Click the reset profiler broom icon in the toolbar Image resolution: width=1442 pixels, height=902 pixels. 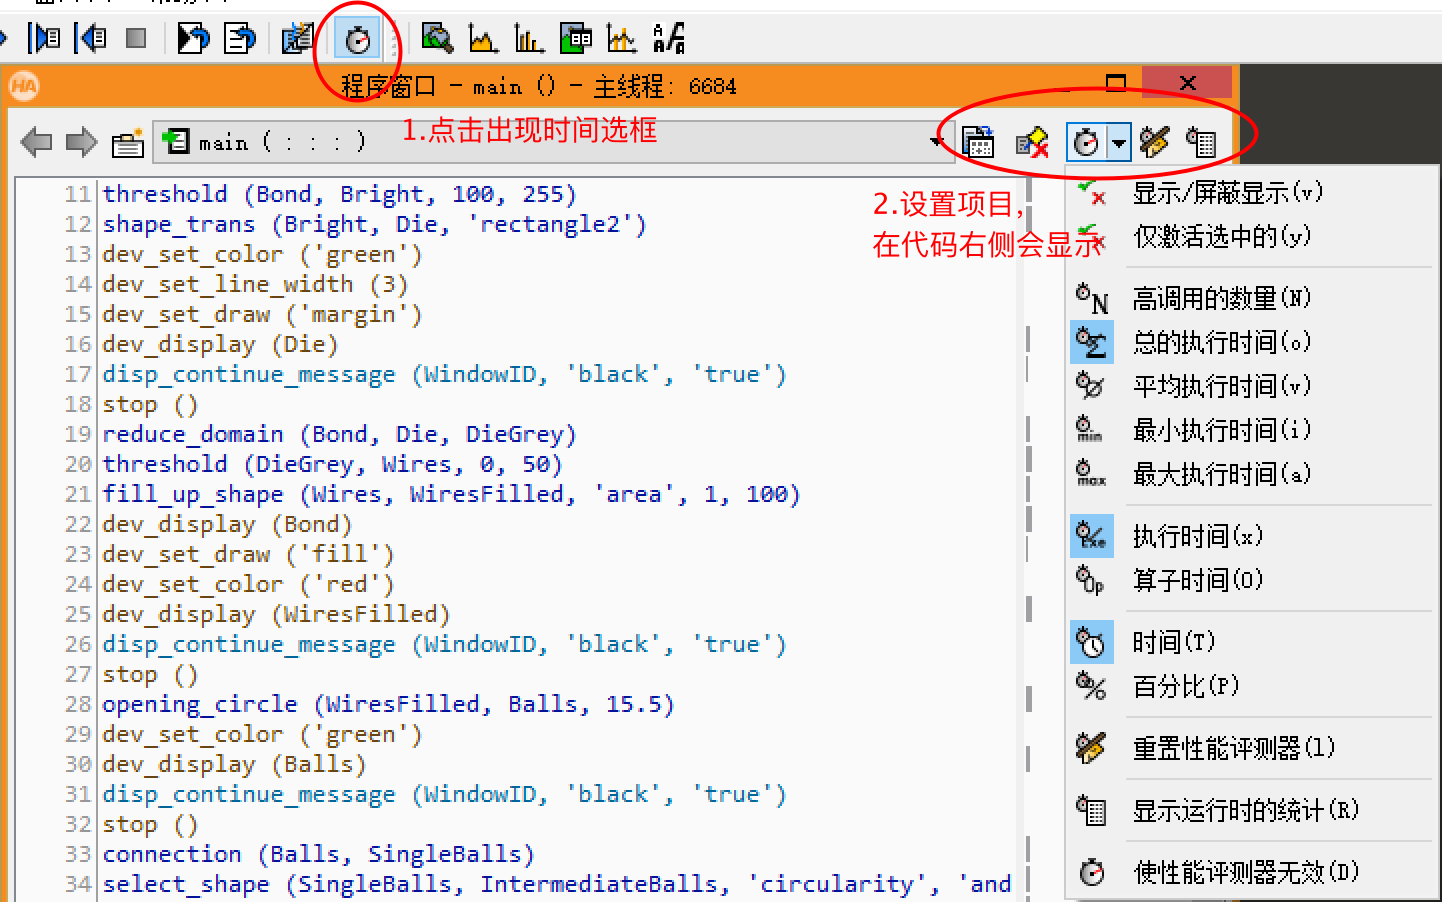click(x=1154, y=143)
